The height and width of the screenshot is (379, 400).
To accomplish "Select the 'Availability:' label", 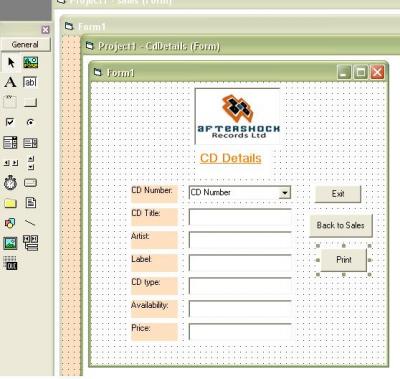I will pyautogui.click(x=154, y=309).
